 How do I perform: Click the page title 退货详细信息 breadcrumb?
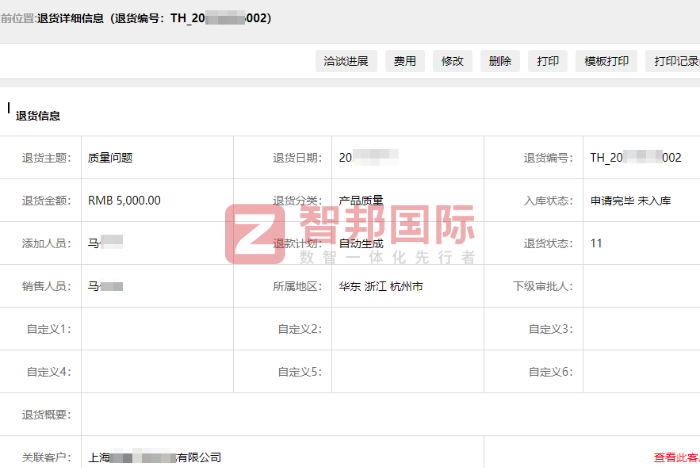tap(73, 18)
